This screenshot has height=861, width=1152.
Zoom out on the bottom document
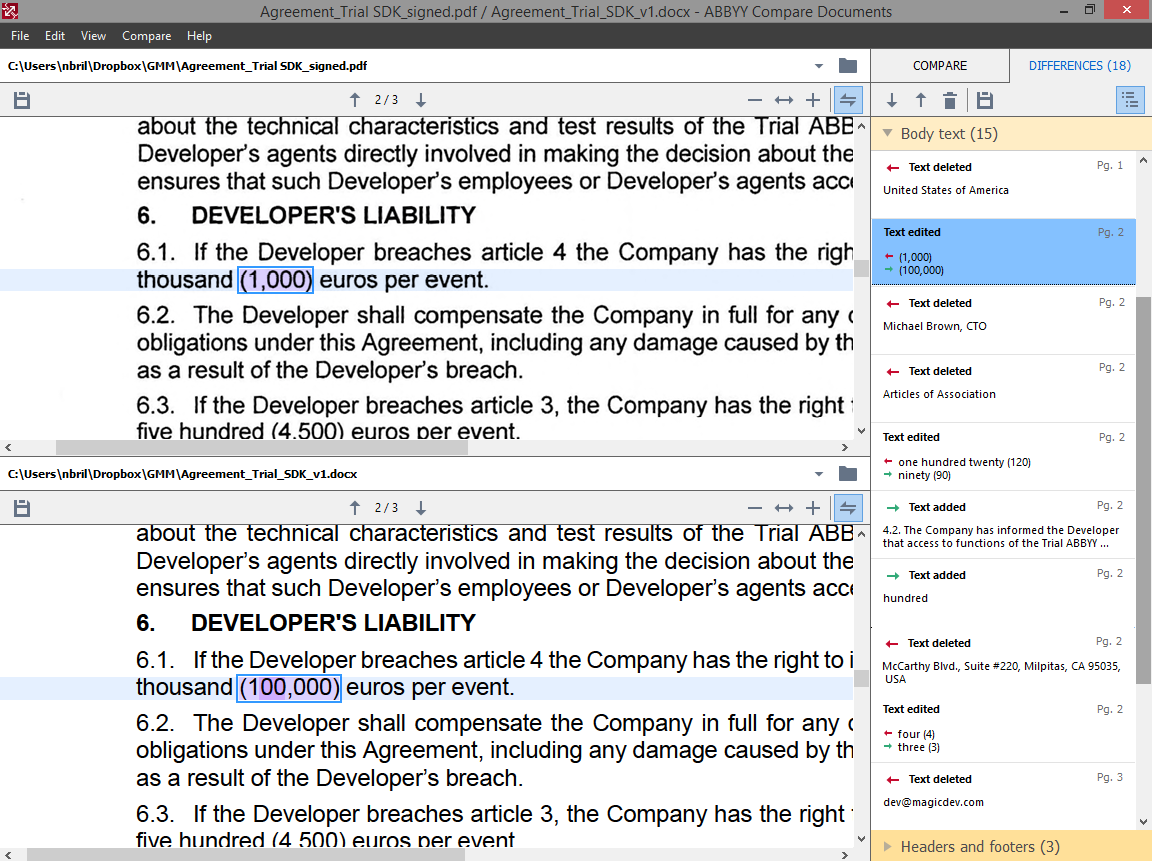coord(755,508)
